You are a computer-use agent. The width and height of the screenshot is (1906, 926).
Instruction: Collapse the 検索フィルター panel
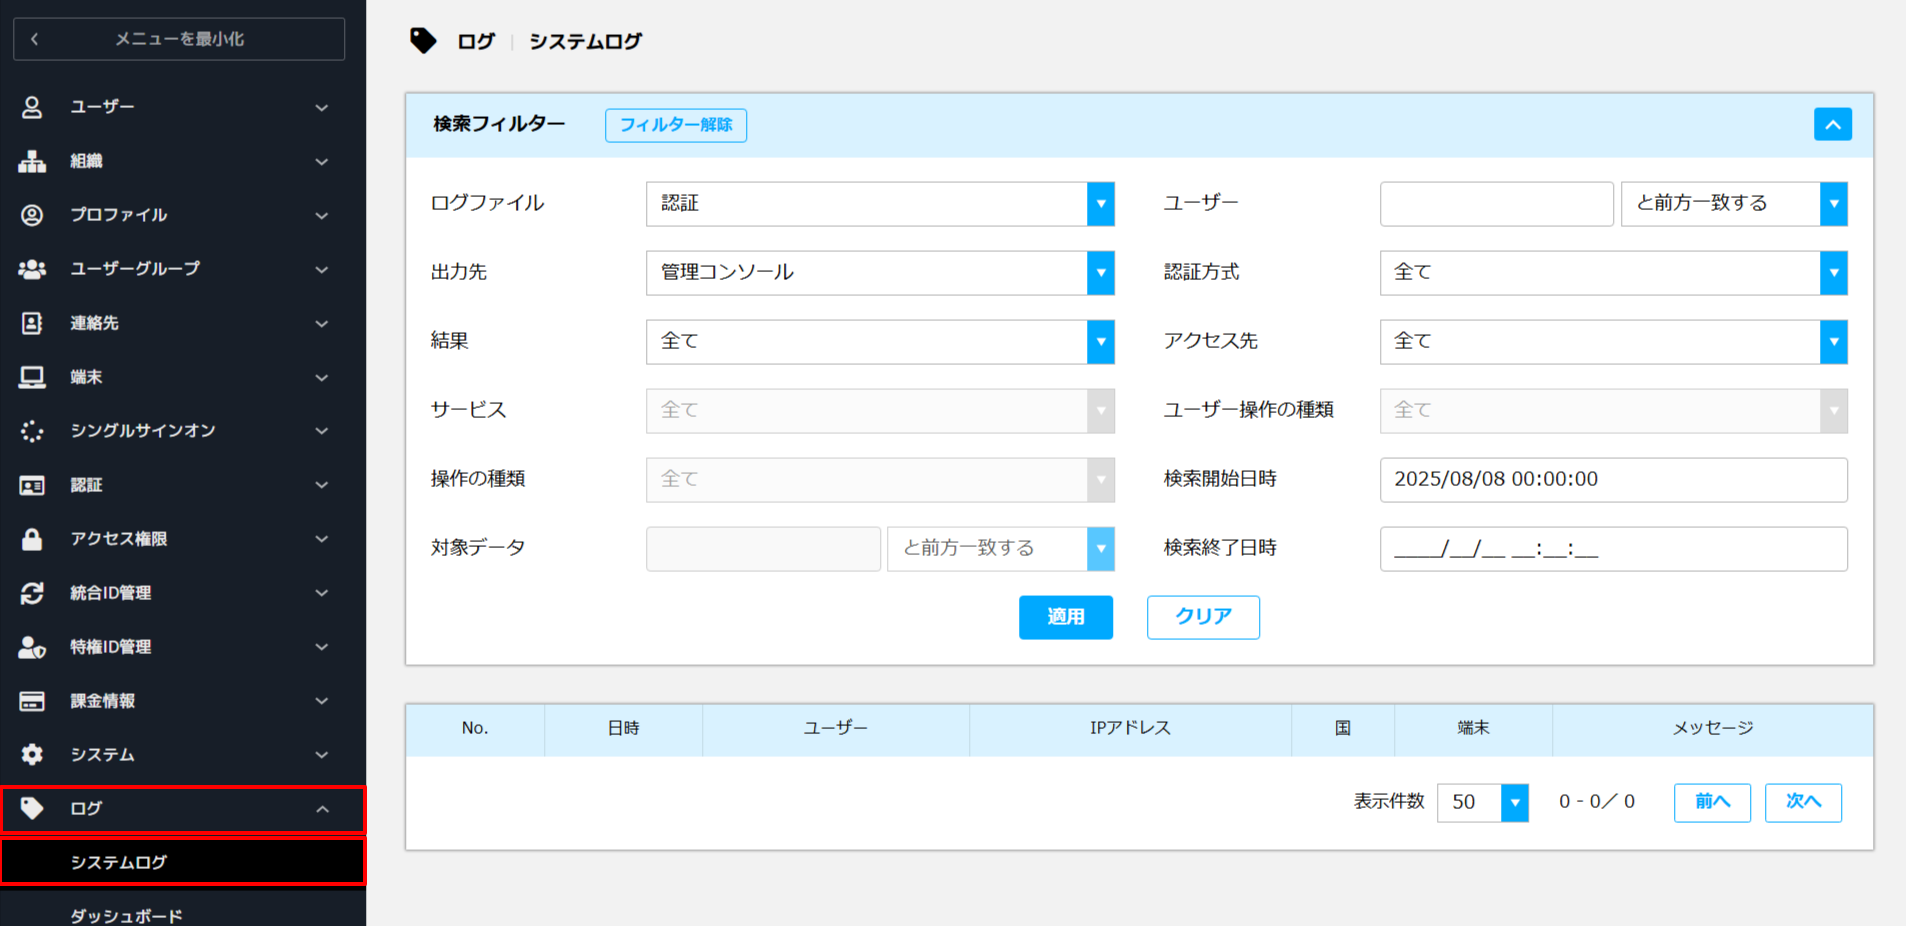tap(1833, 125)
